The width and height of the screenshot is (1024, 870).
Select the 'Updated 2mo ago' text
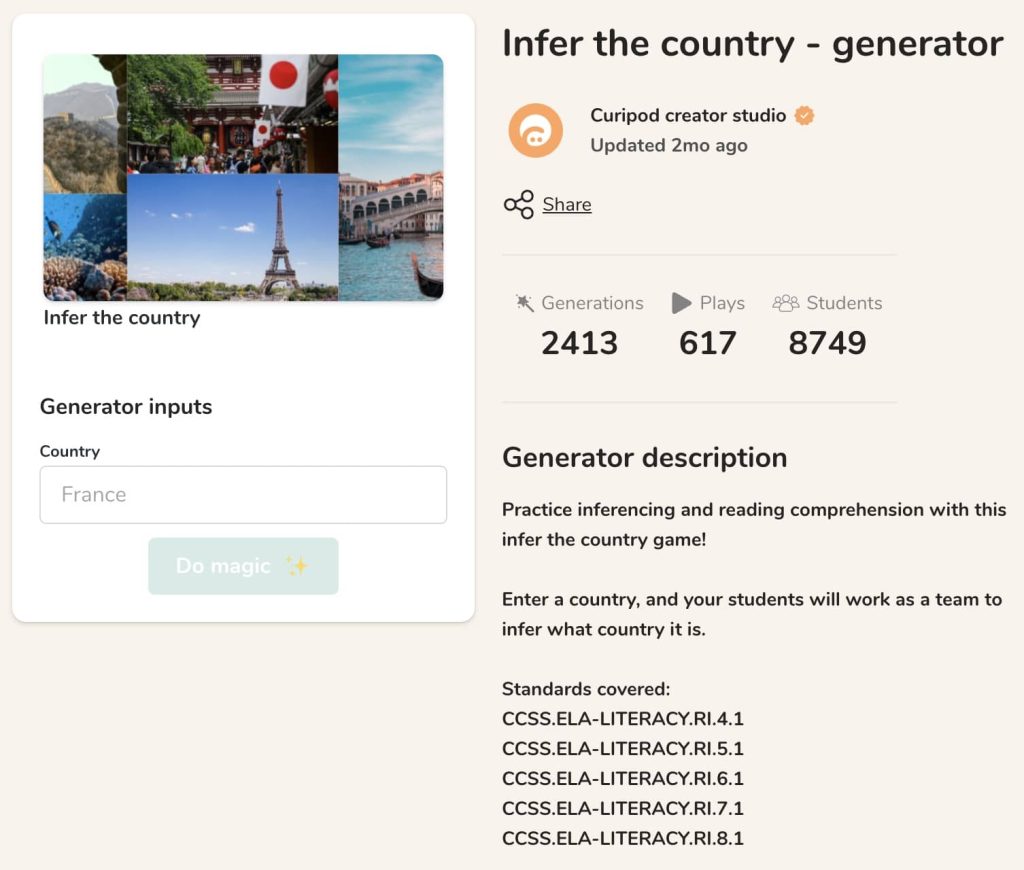669,146
